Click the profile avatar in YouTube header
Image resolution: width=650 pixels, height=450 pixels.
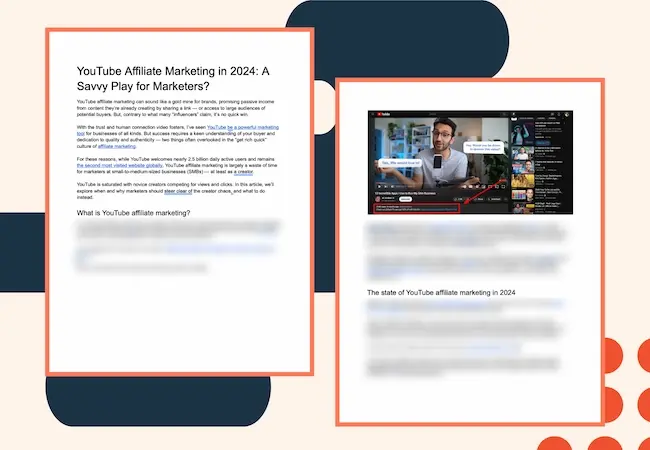pyautogui.click(x=567, y=113)
